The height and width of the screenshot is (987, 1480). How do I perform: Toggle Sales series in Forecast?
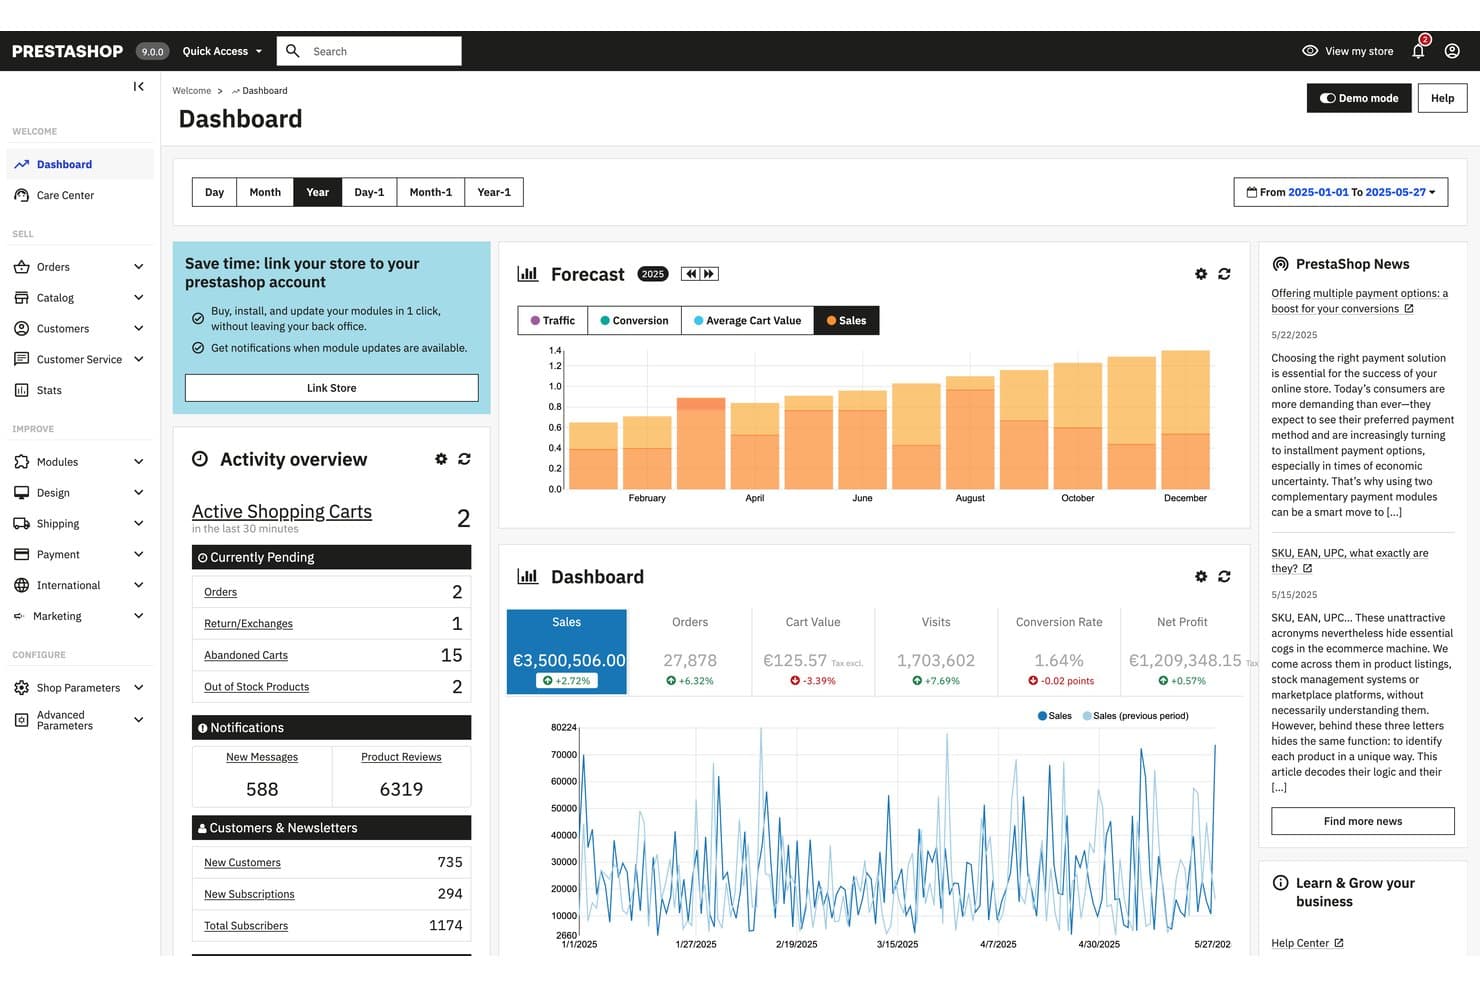(x=846, y=320)
